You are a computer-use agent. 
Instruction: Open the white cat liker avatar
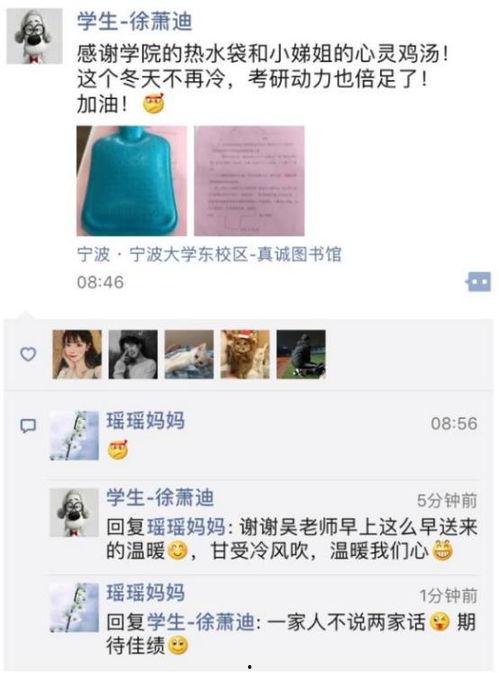point(189,355)
